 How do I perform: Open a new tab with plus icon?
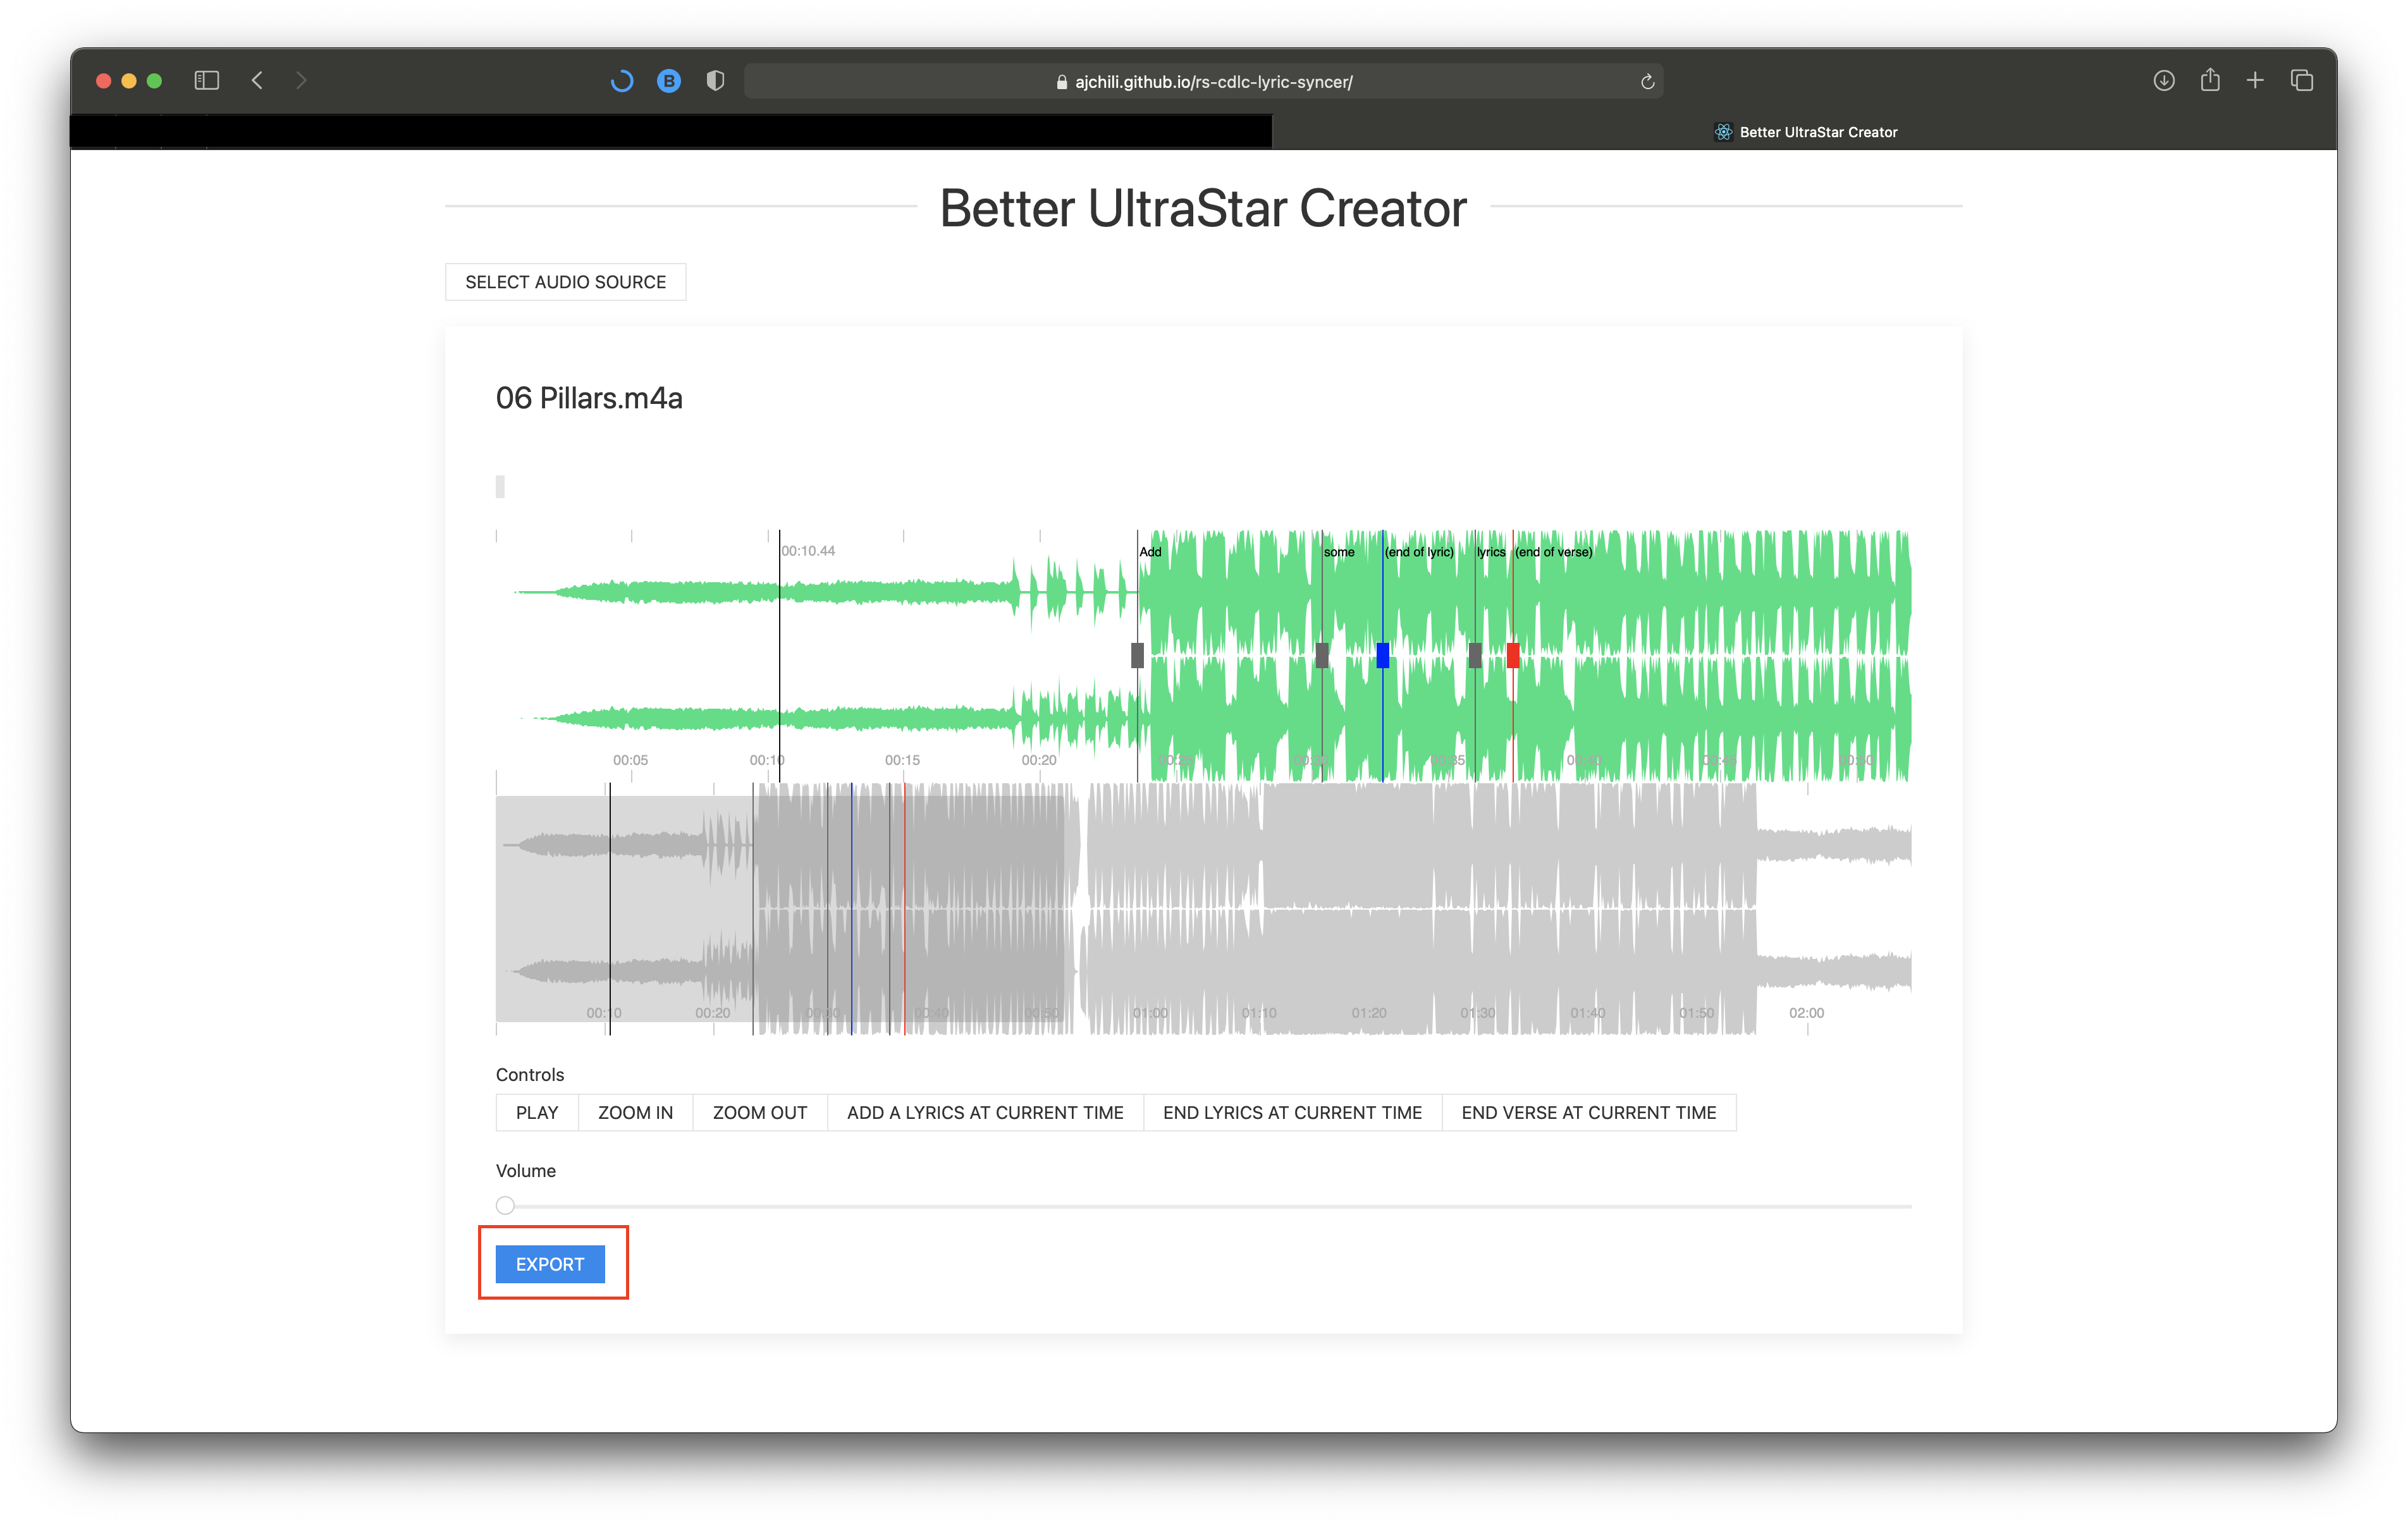(x=2255, y=80)
